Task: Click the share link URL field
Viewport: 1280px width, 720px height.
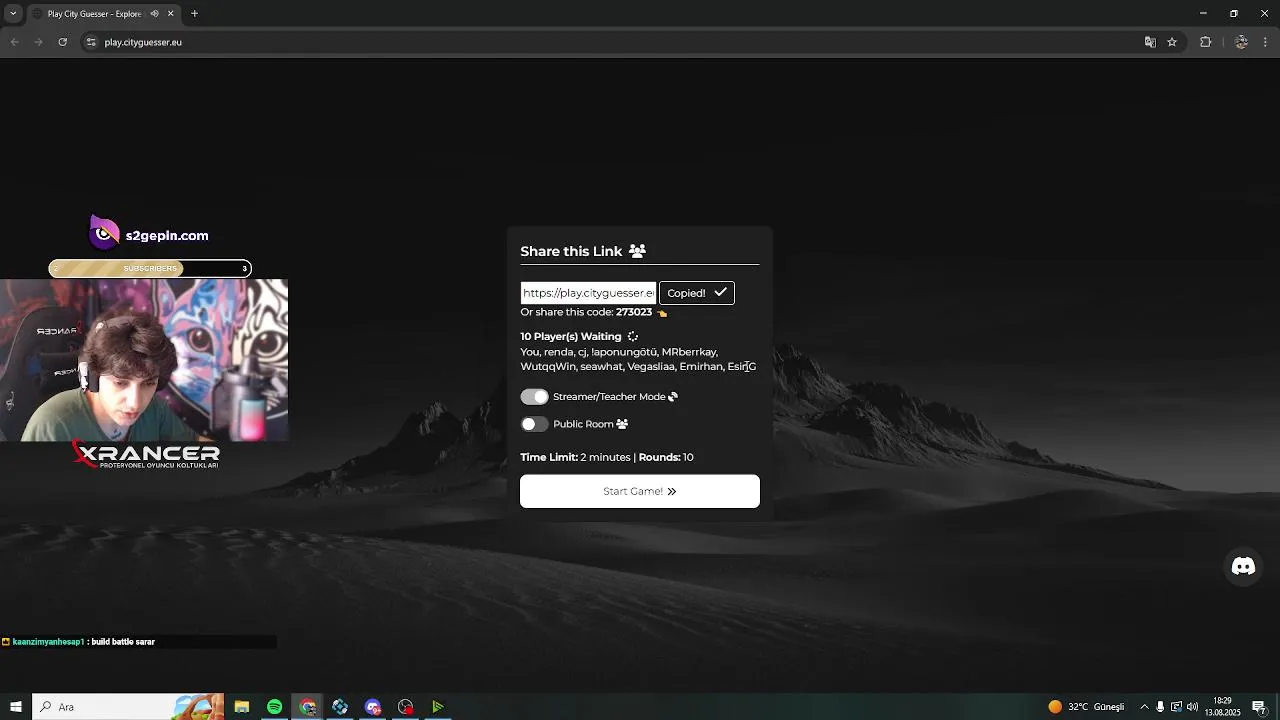Action: (588, 293)
